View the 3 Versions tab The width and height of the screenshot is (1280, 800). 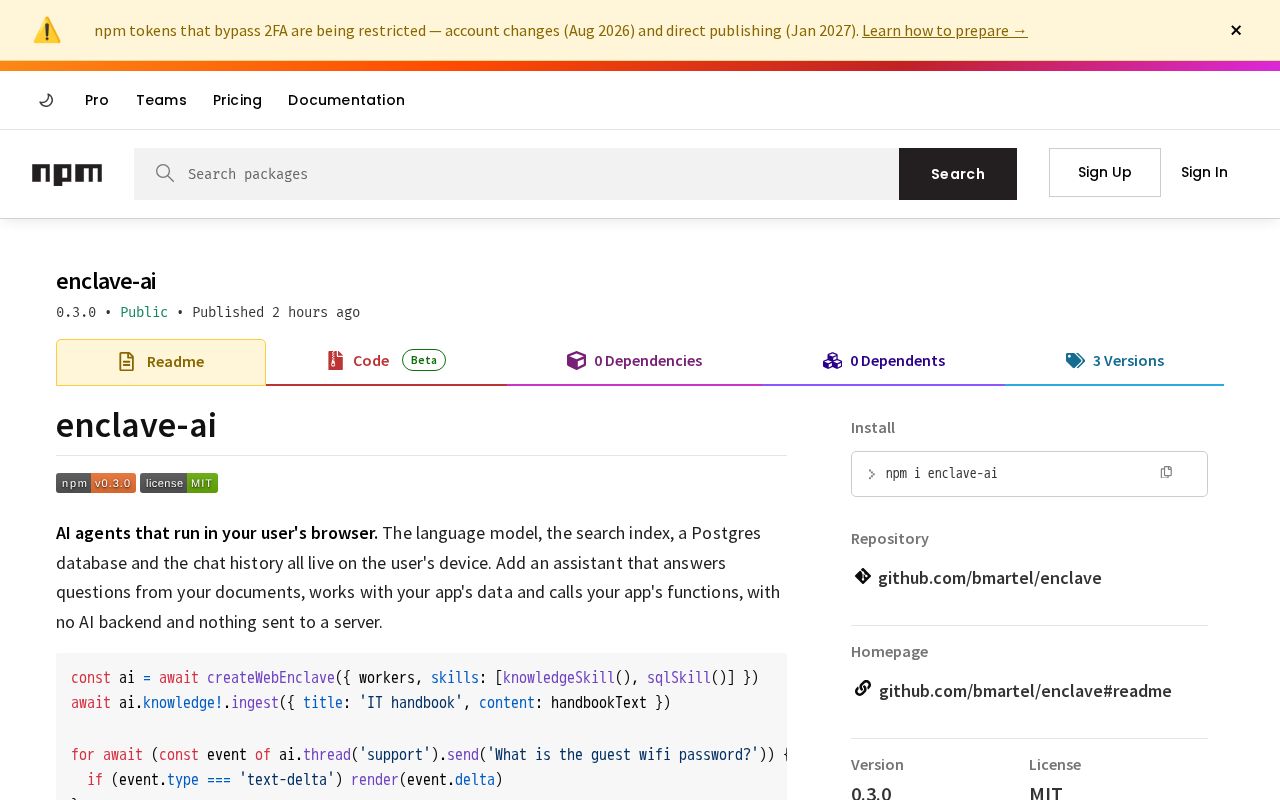pos(1115,361)
